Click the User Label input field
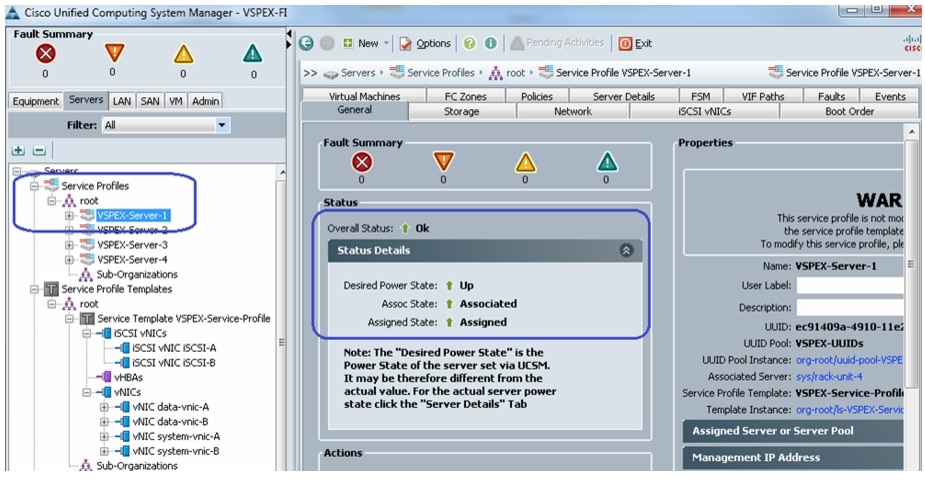This screenshot has width=925, height=483. tap(849, 285)
